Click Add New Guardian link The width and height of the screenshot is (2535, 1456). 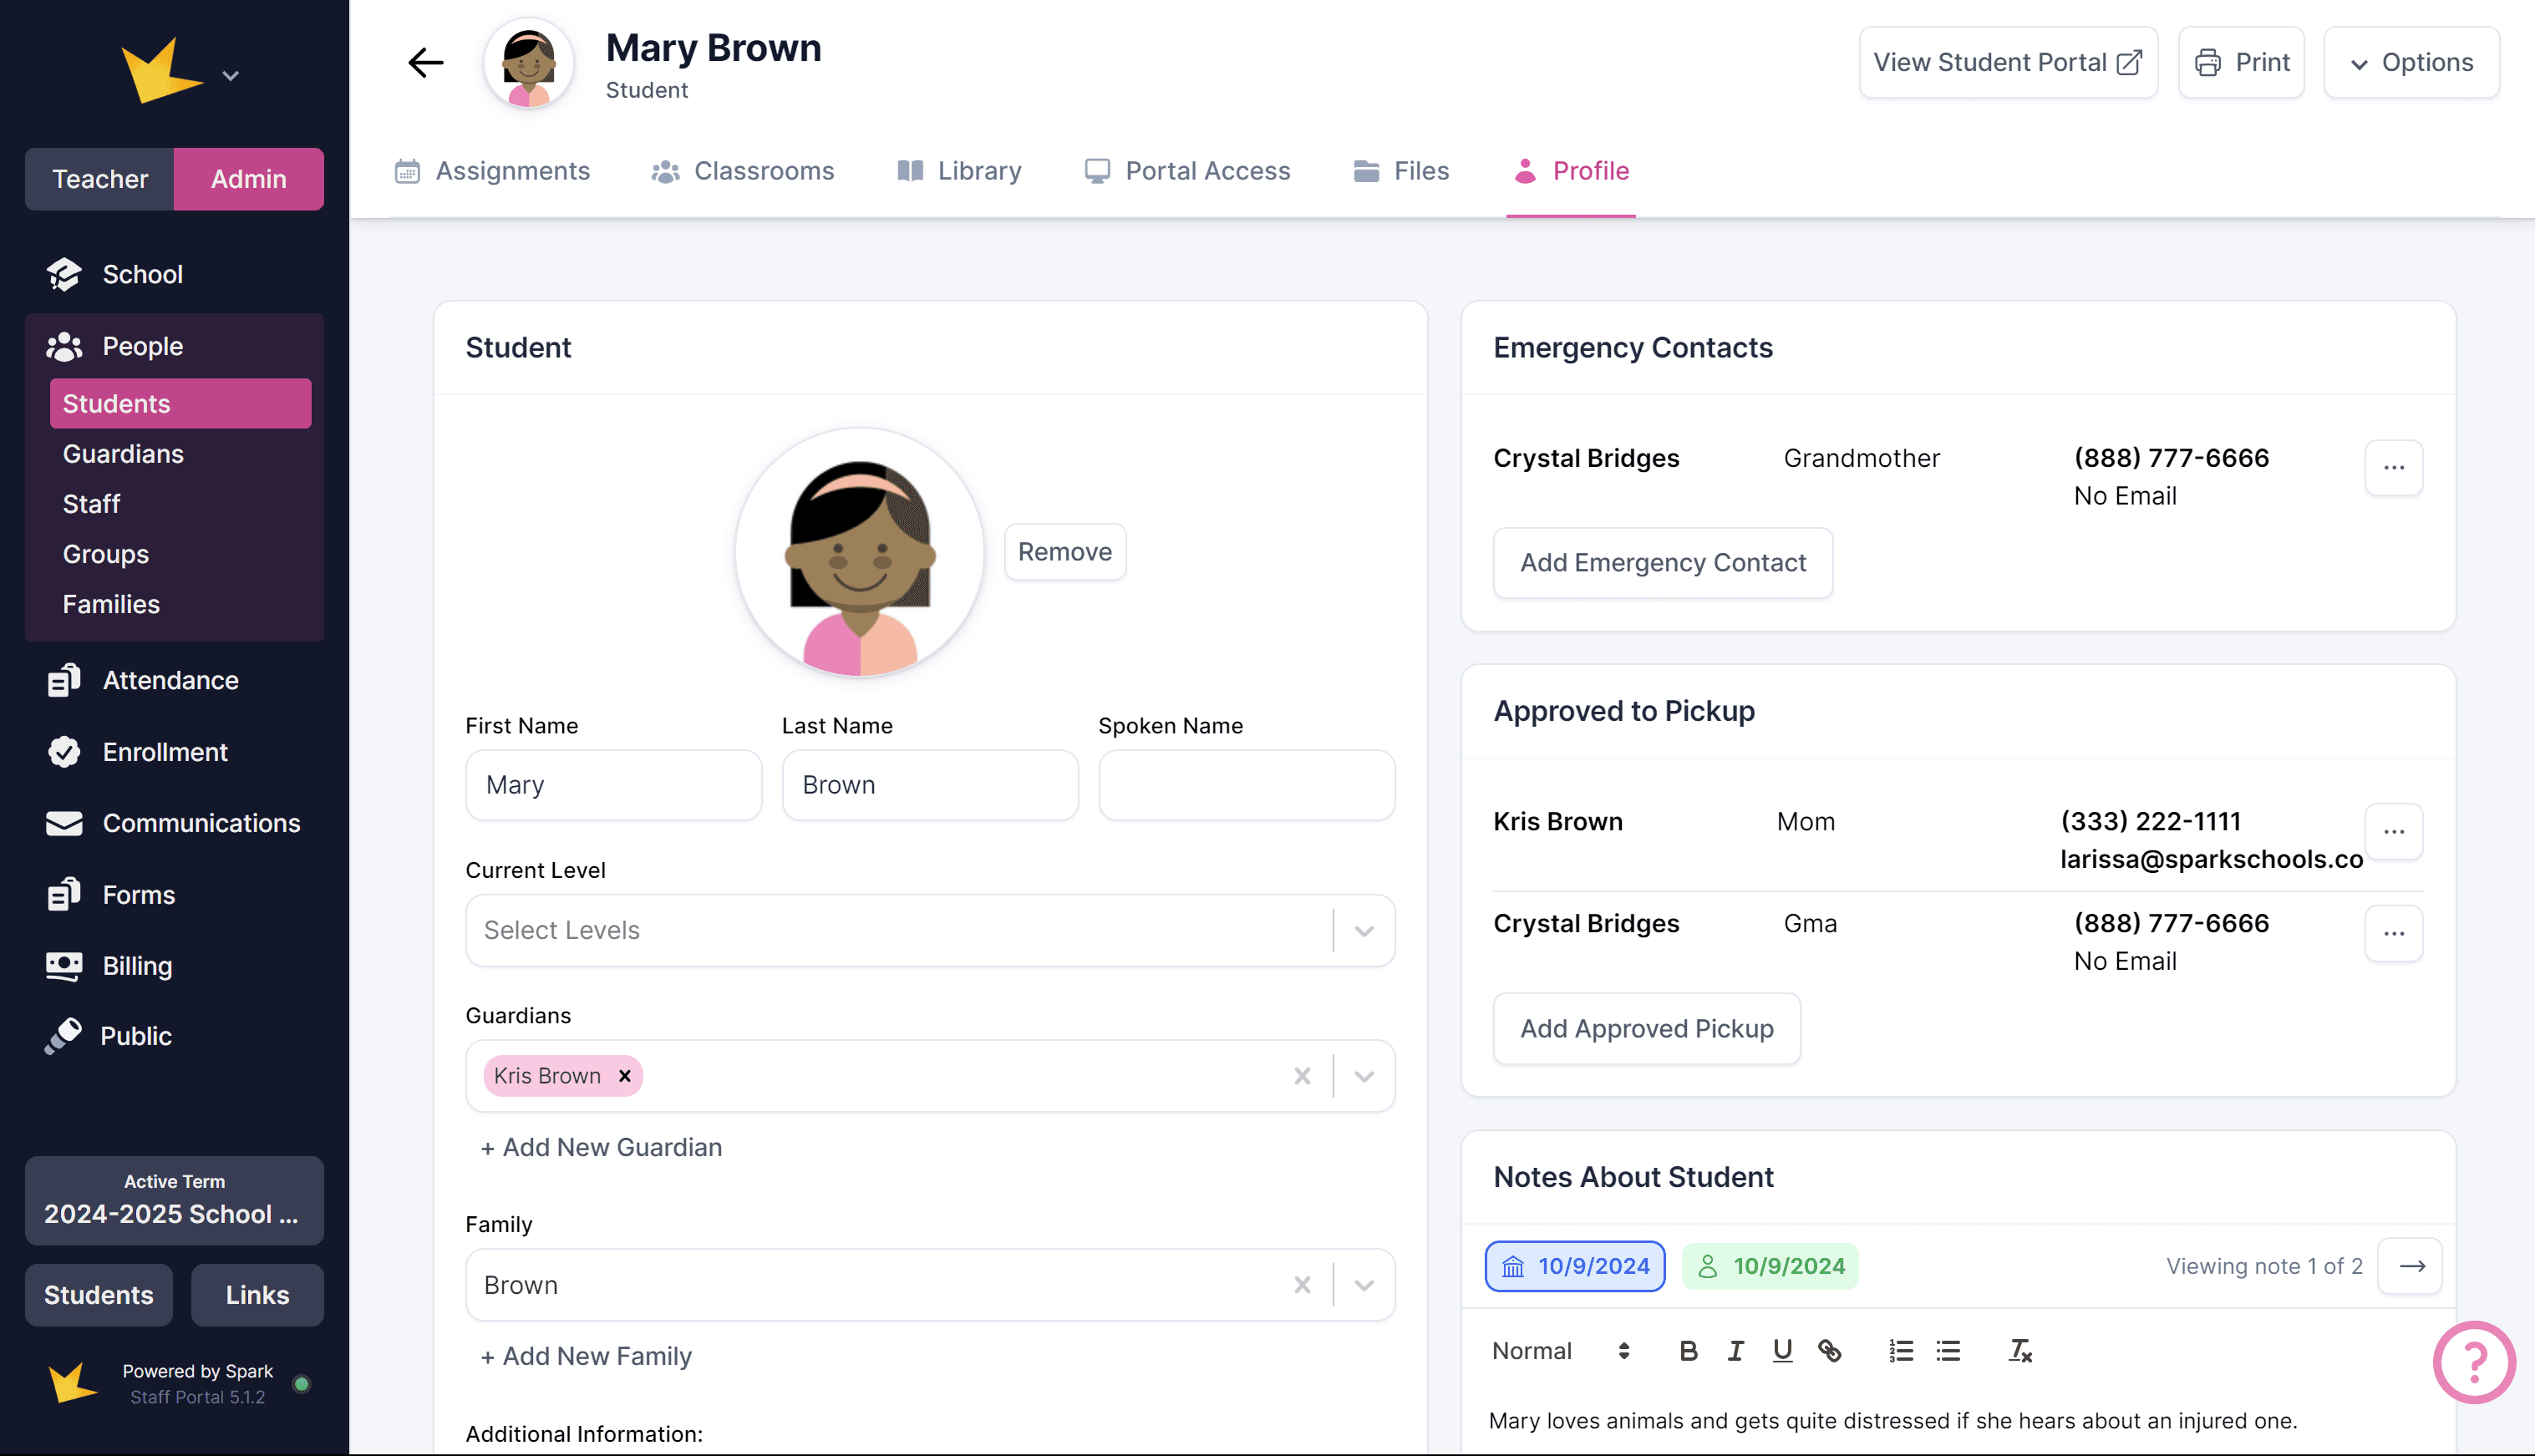point(601,1147)
